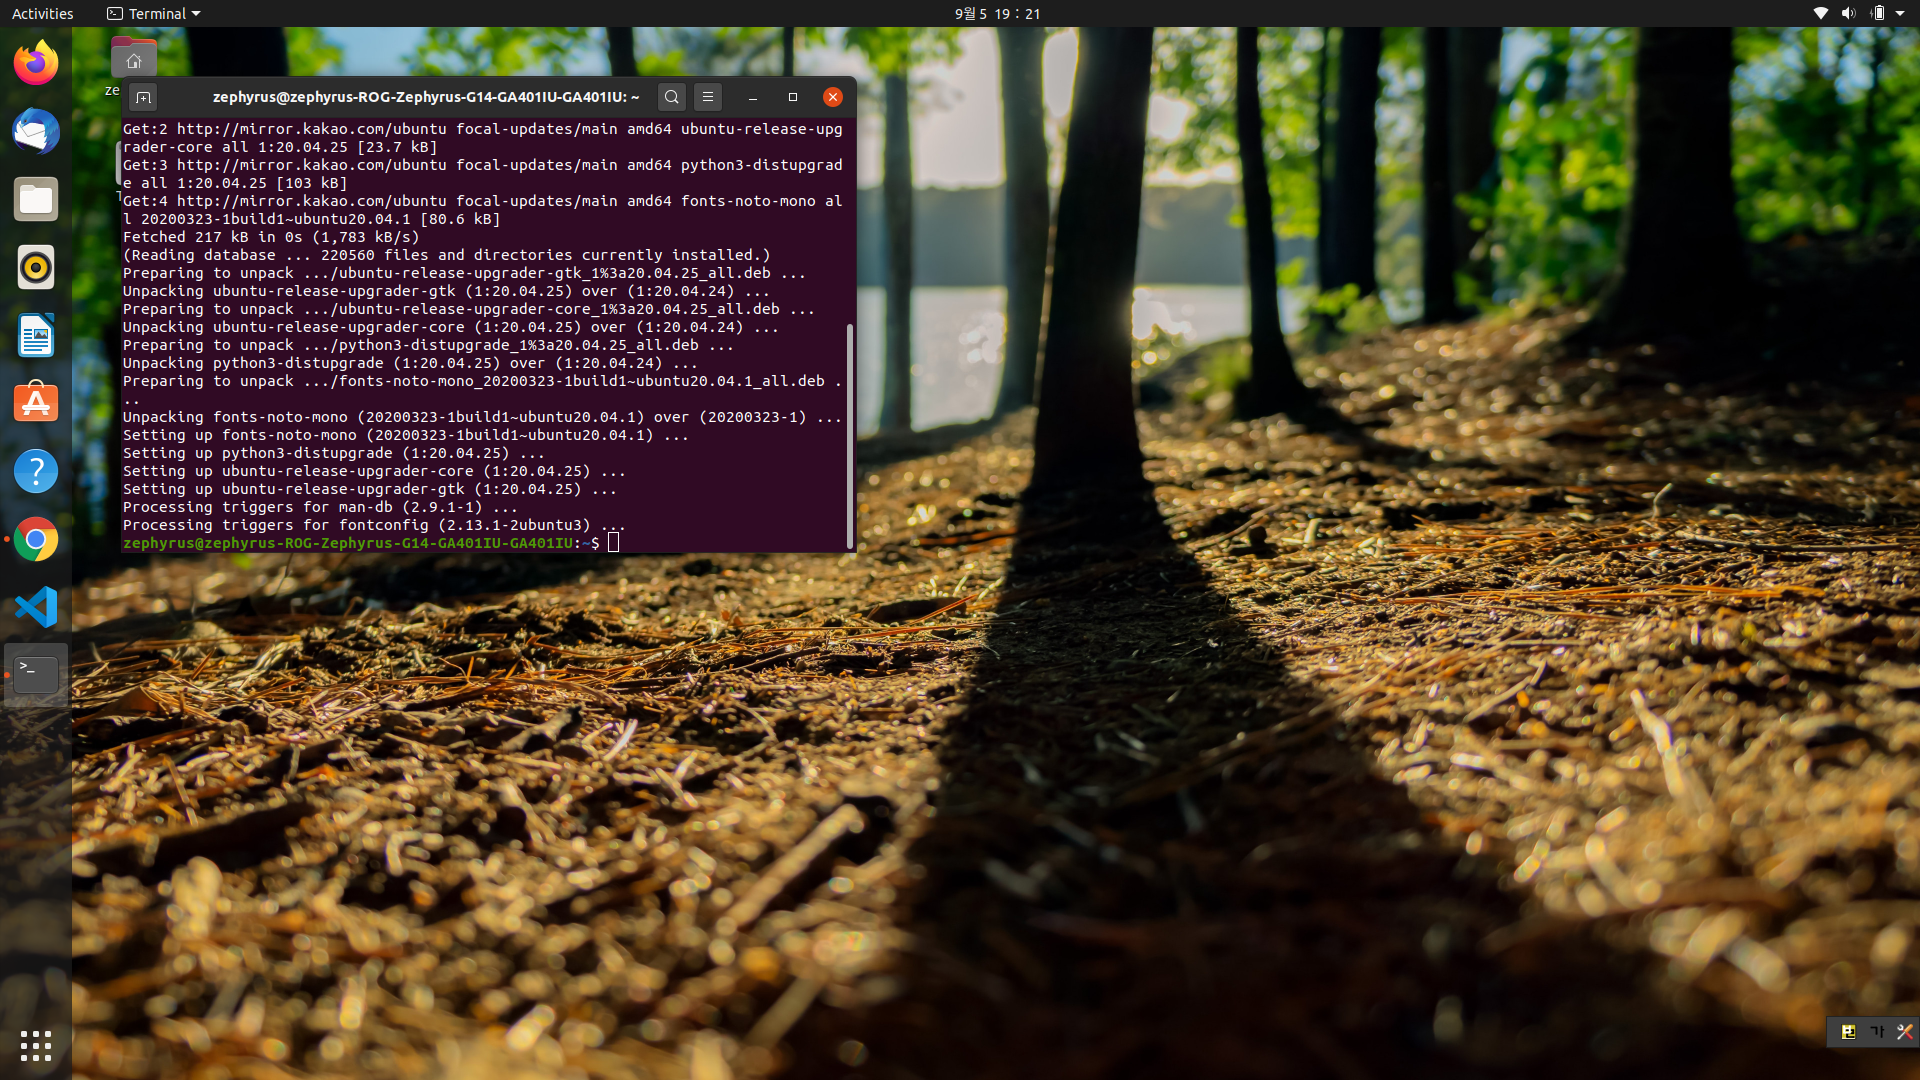Click the Wi-Fi status icon
1920x1080 pixels.
[x=1821, y=13]
